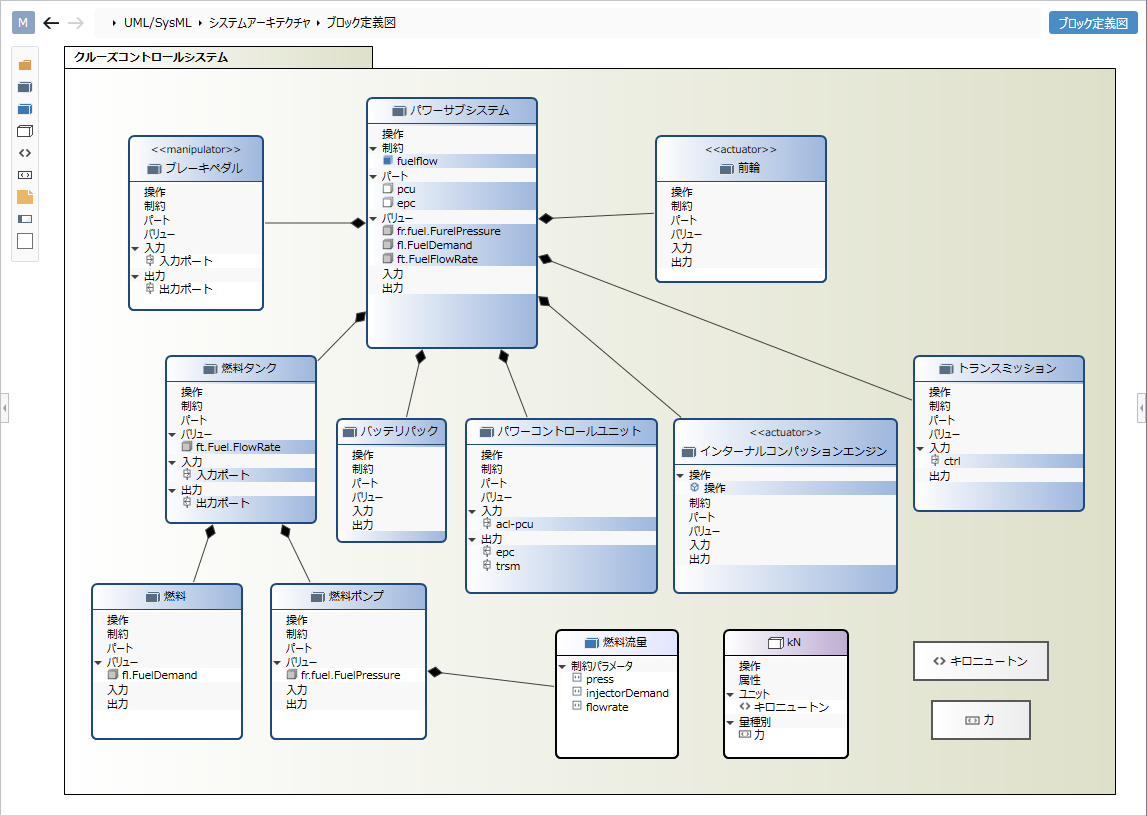This screenshot has width=1147, height=816.
Task: Collapse 出力 section in ブレーキペダル
Action: pyautogui.click(x=135, y=276)
